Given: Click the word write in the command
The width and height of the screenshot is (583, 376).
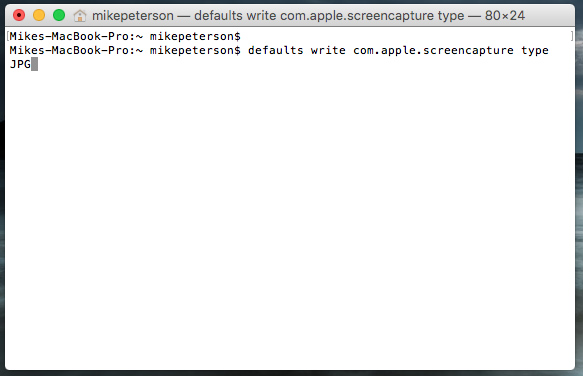Looking at the screenshot, I should tap(328, 50).
